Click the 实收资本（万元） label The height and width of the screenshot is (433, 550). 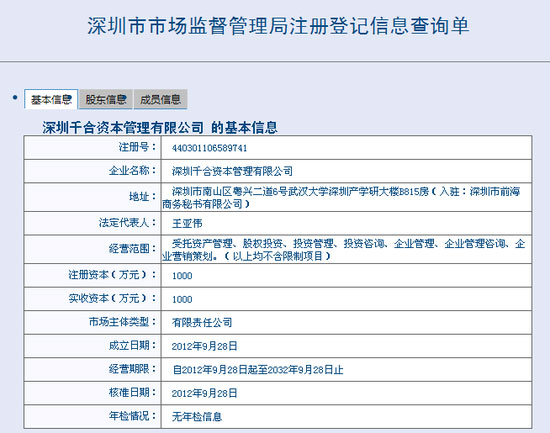pos(112,299)
